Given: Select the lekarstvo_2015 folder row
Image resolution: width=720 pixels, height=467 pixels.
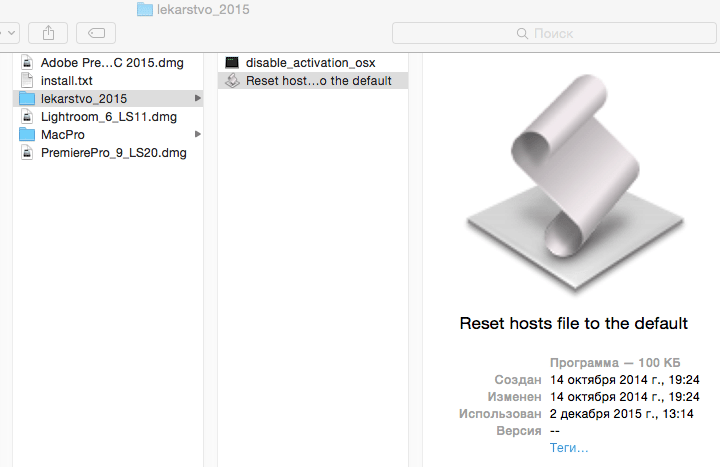Looking at the screenshot, I should (x=108, y=99).
